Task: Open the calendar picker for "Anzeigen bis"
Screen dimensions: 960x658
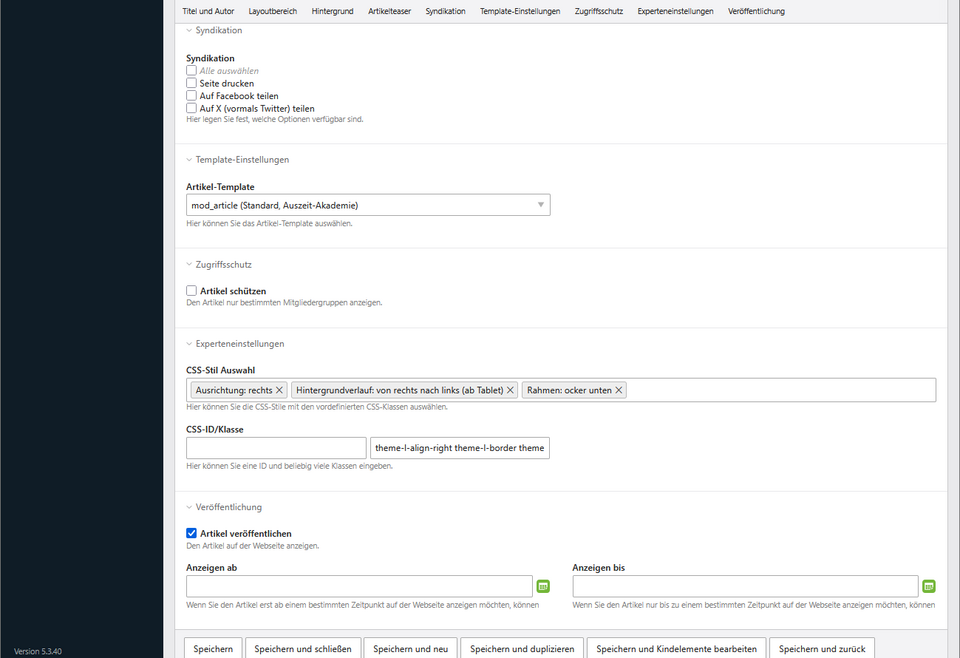Action: [x=928, y=586]
